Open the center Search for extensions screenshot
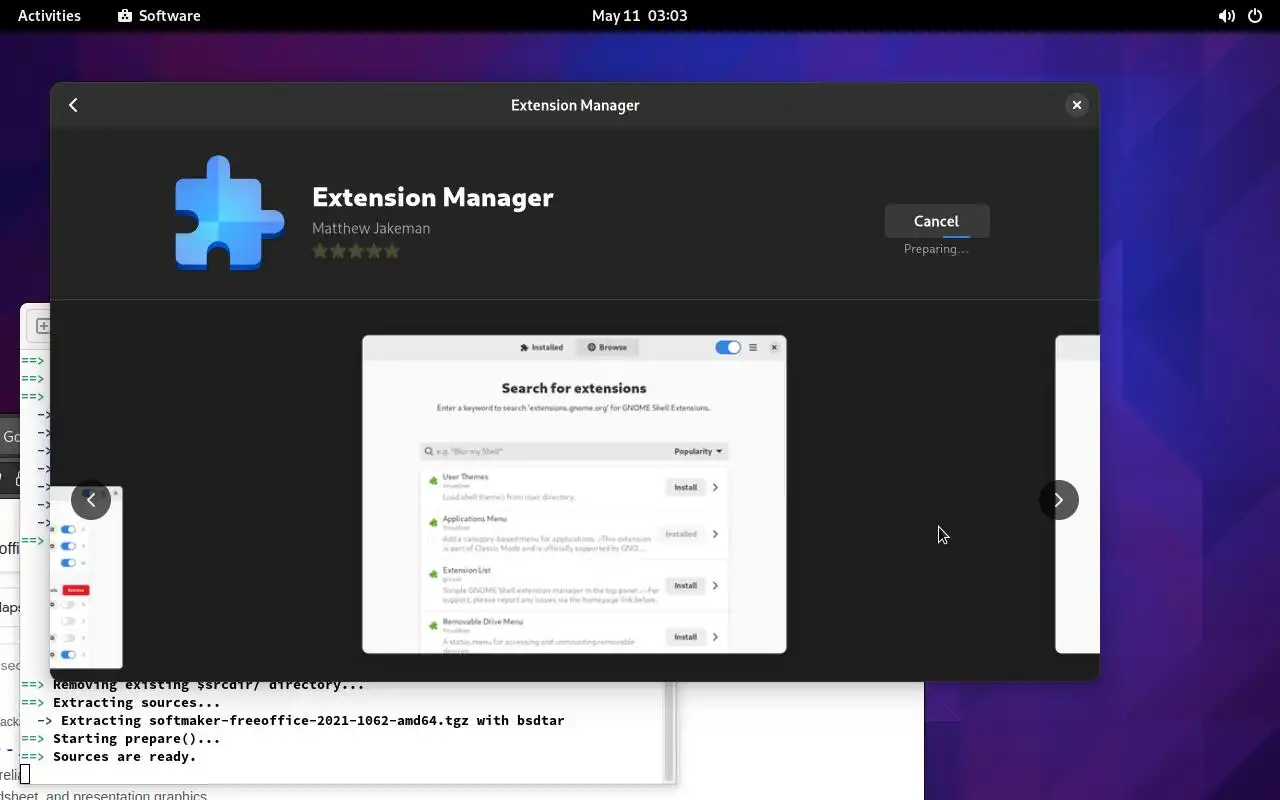1280x800 pixels. (x=574, y=494)
